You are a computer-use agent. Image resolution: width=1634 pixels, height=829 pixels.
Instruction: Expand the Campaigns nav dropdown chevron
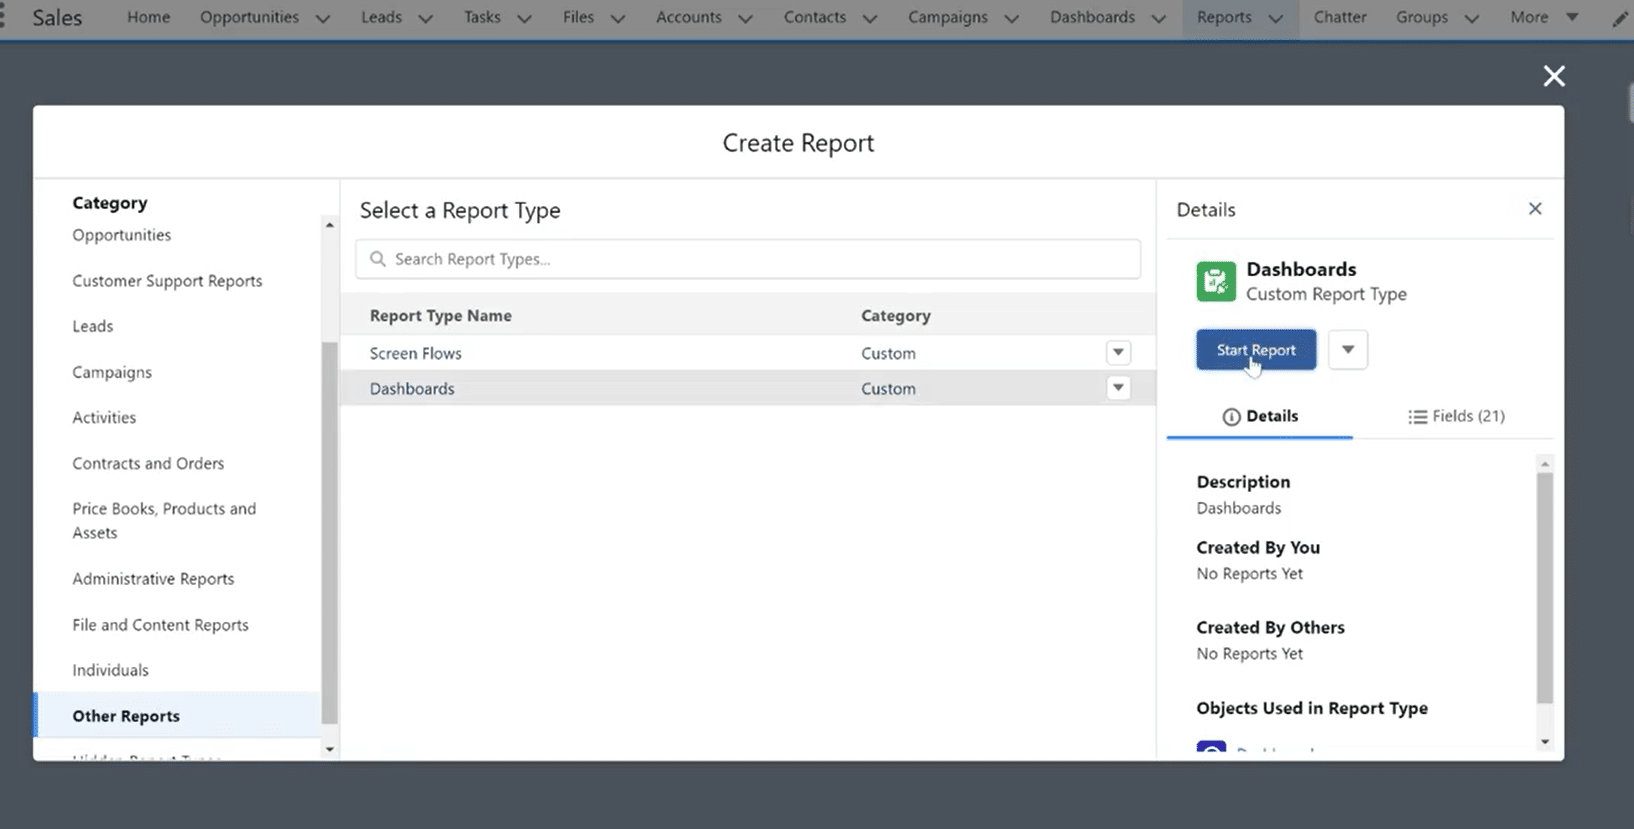click(1011, 18)
